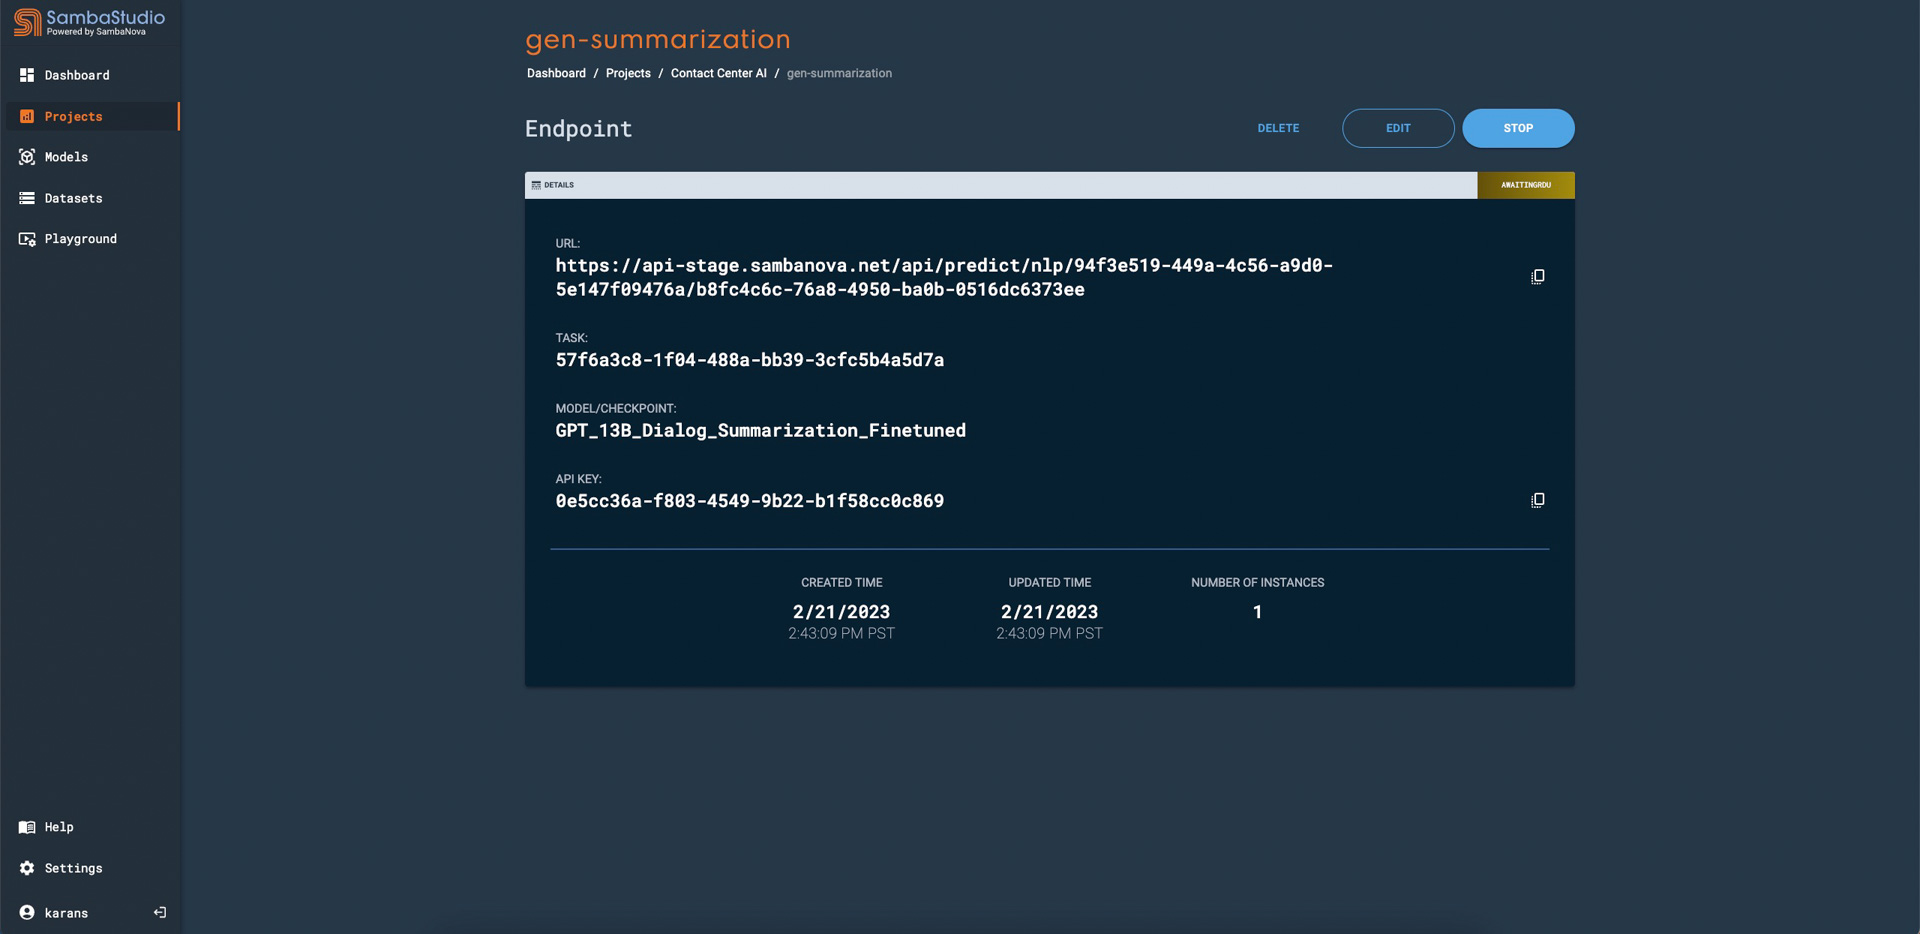Click the Playground icon in sidebar
1920x934 pixels.
click(27, 239)
